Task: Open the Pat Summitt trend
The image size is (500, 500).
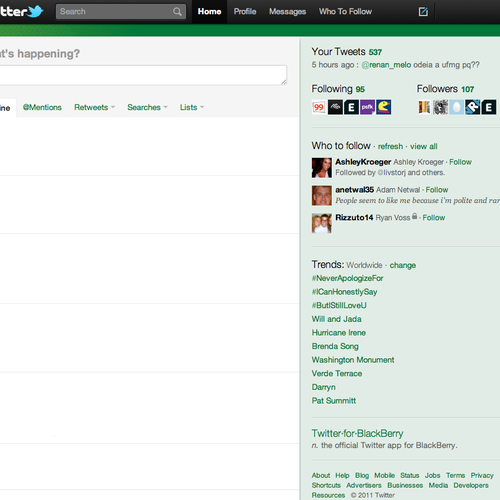Action: [x=334, y=401]
